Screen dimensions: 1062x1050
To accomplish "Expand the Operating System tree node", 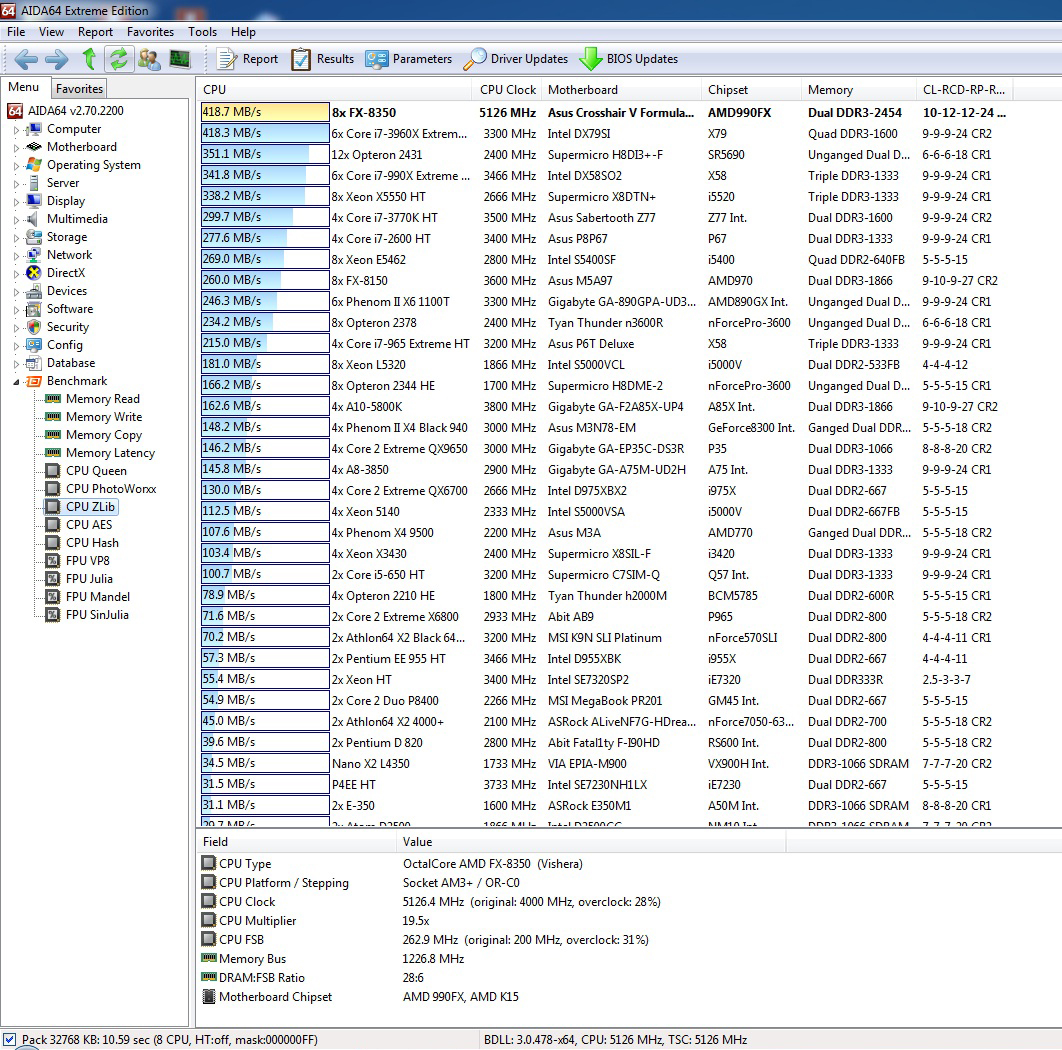I will tap(16, 165).
